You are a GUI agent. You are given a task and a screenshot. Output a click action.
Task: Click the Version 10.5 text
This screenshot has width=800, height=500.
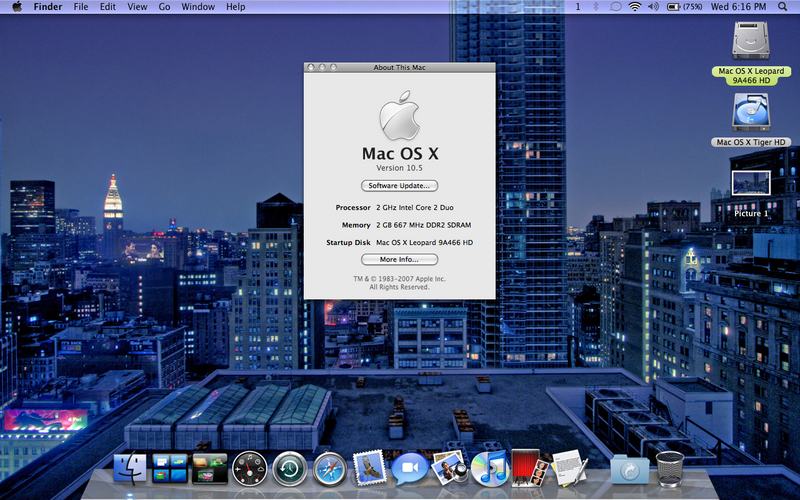tap(399, 168)
